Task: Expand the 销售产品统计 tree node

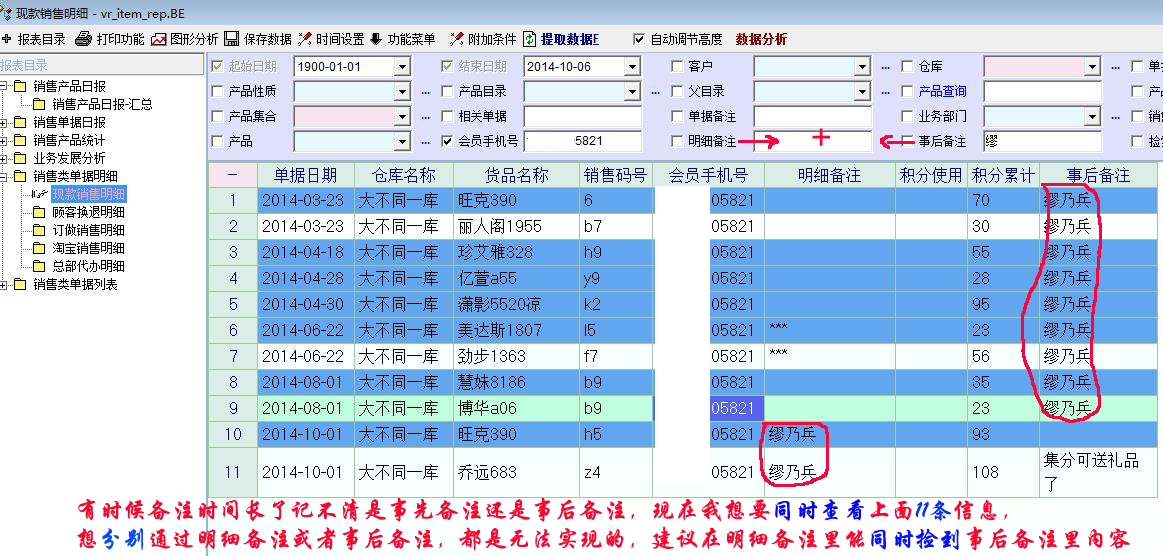Action: pos(6,140)
